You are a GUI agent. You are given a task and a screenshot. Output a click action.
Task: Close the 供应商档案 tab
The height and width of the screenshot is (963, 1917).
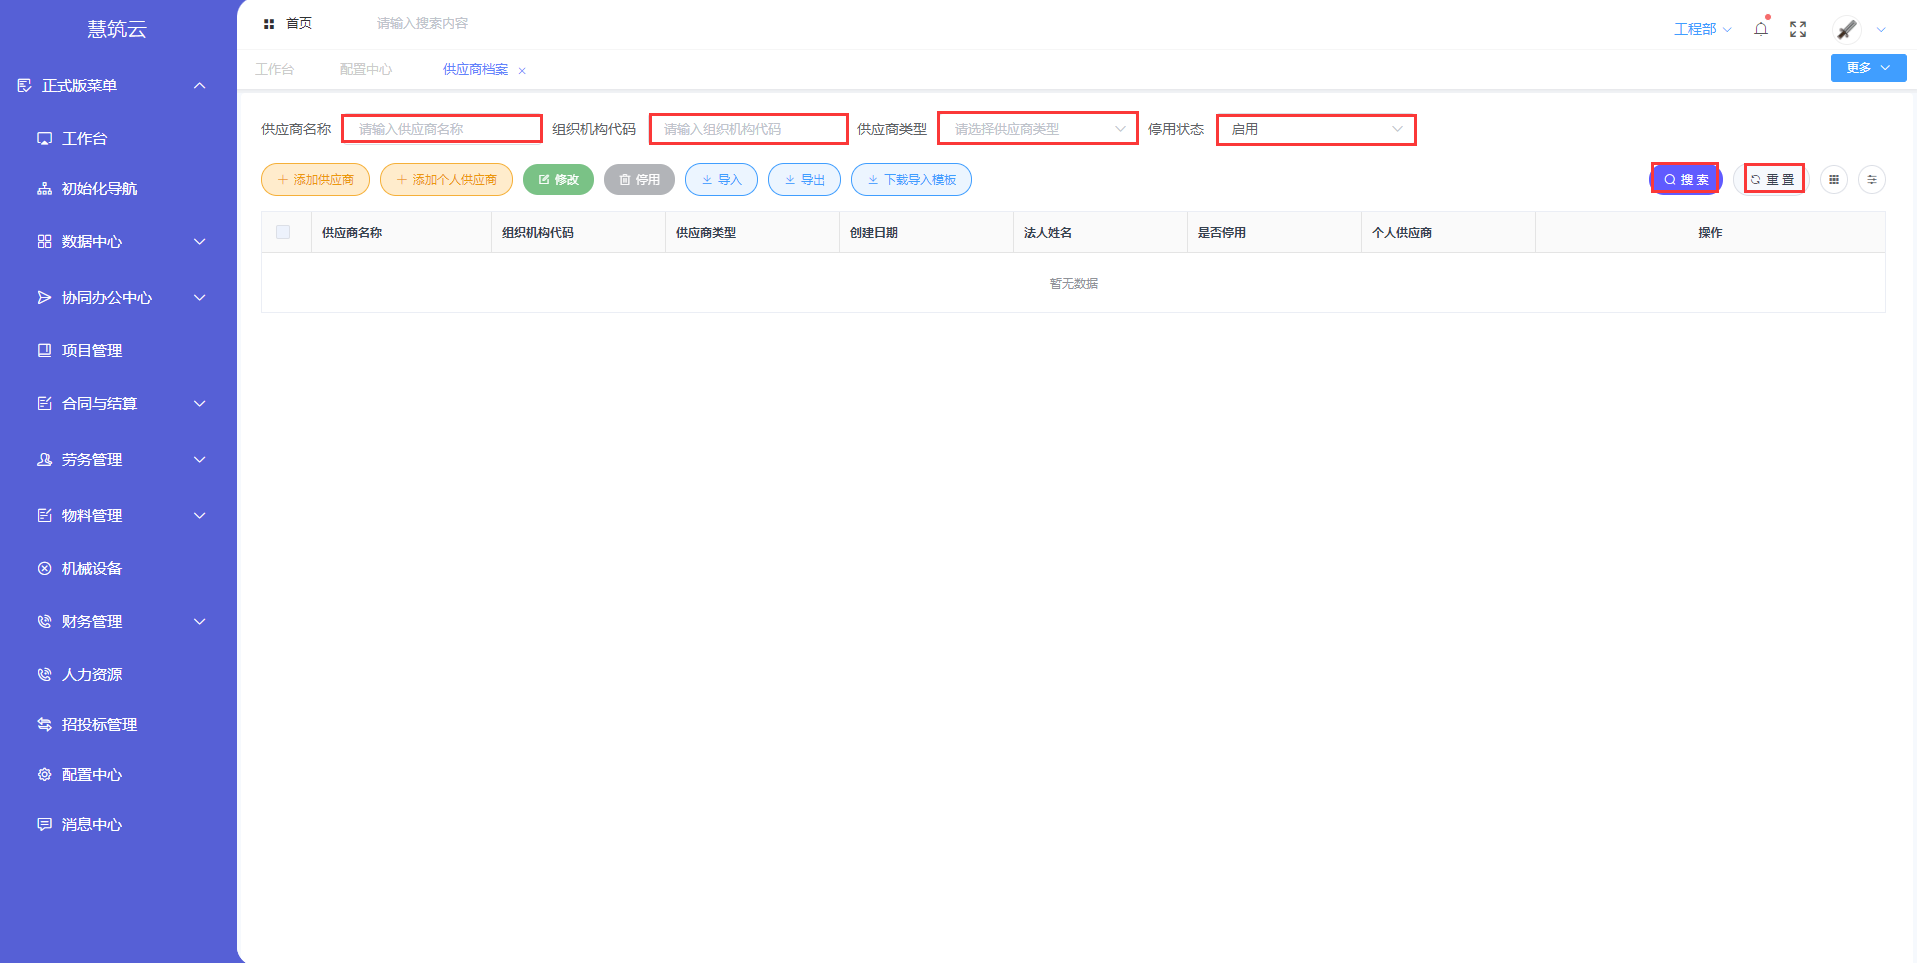coord(522,70)
